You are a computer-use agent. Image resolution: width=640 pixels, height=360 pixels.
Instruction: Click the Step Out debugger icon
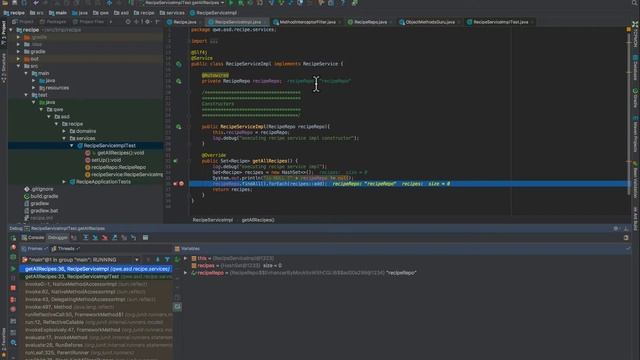pos(115,238)
